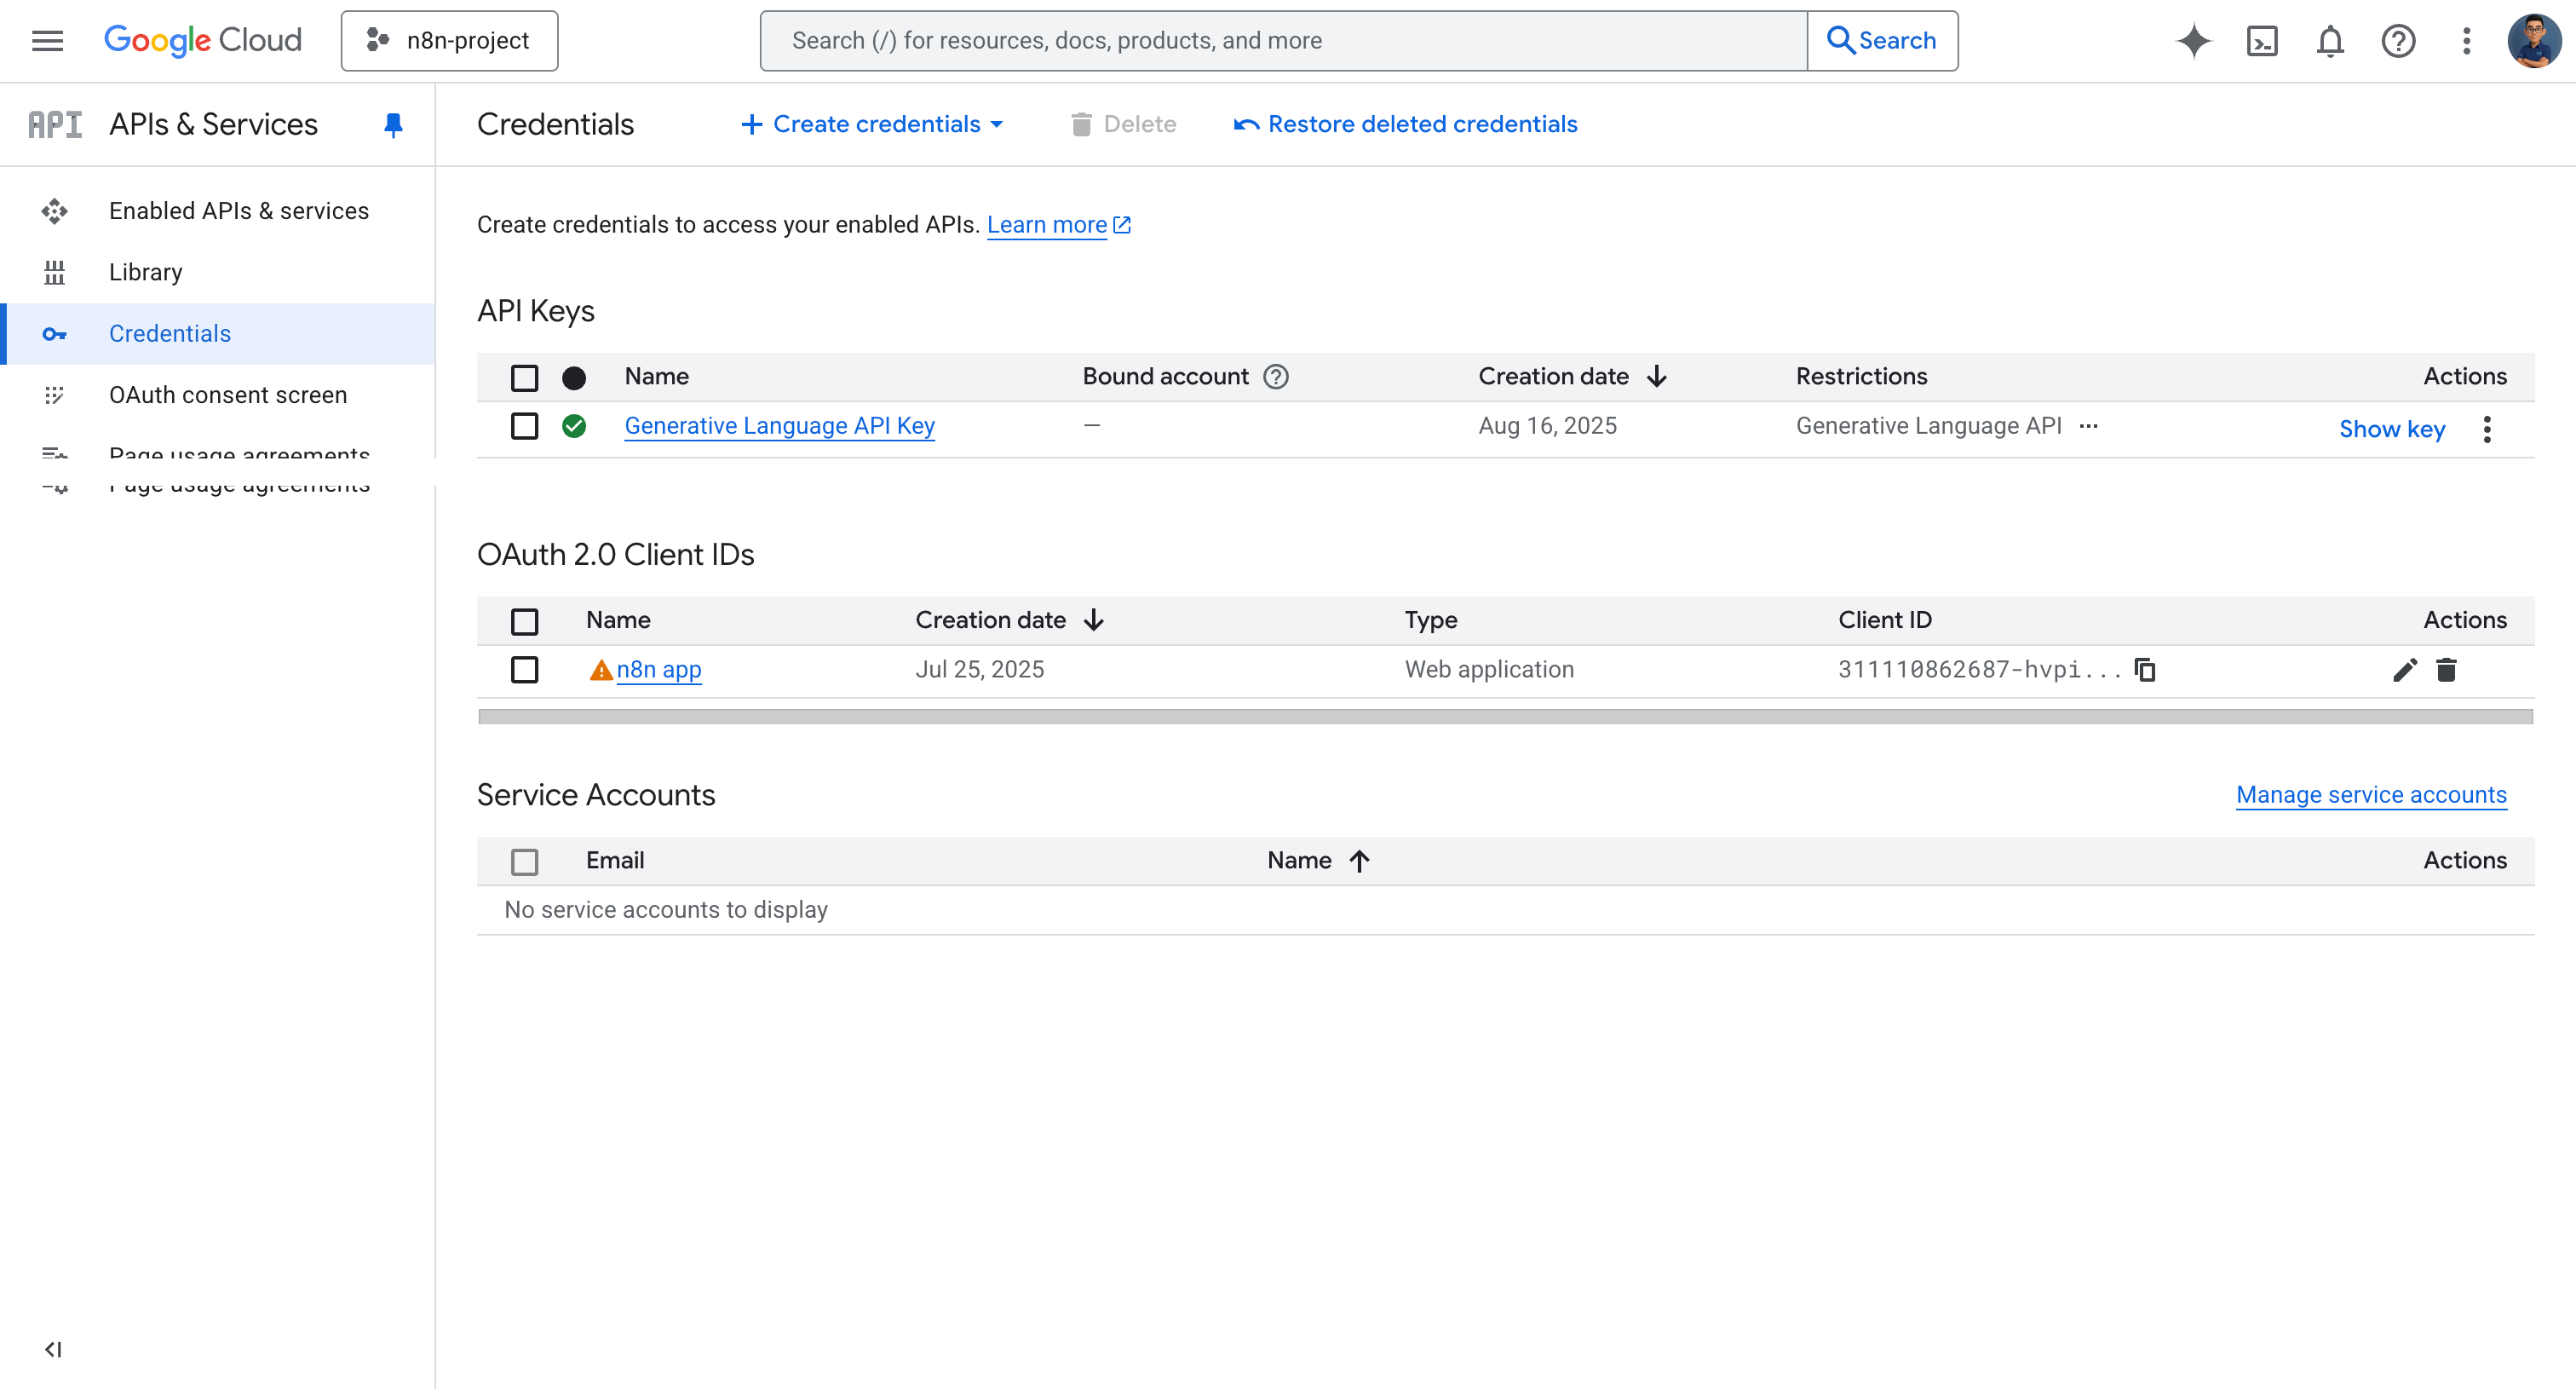
Task: Edit the n8n app OAuth client
Action: coord(2405,670)
